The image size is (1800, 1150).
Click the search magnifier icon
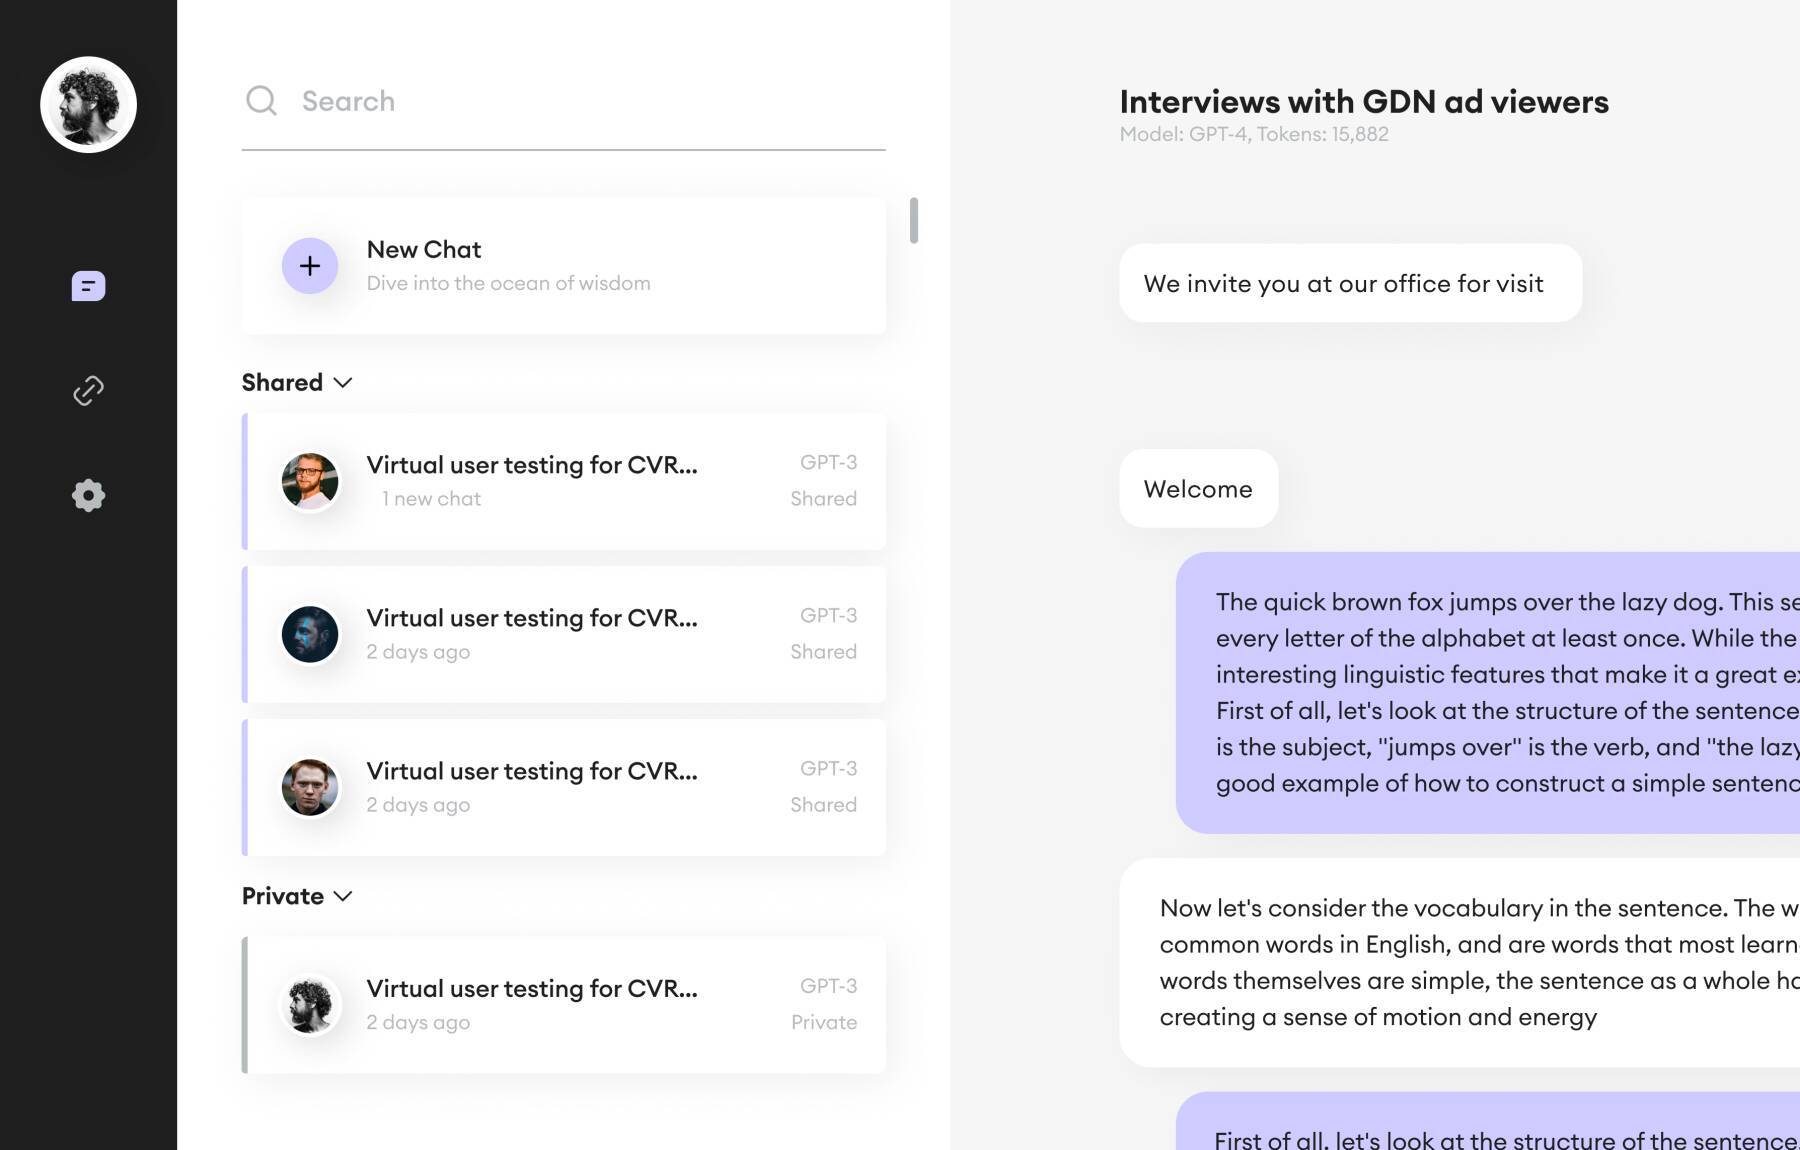[261, 101]
